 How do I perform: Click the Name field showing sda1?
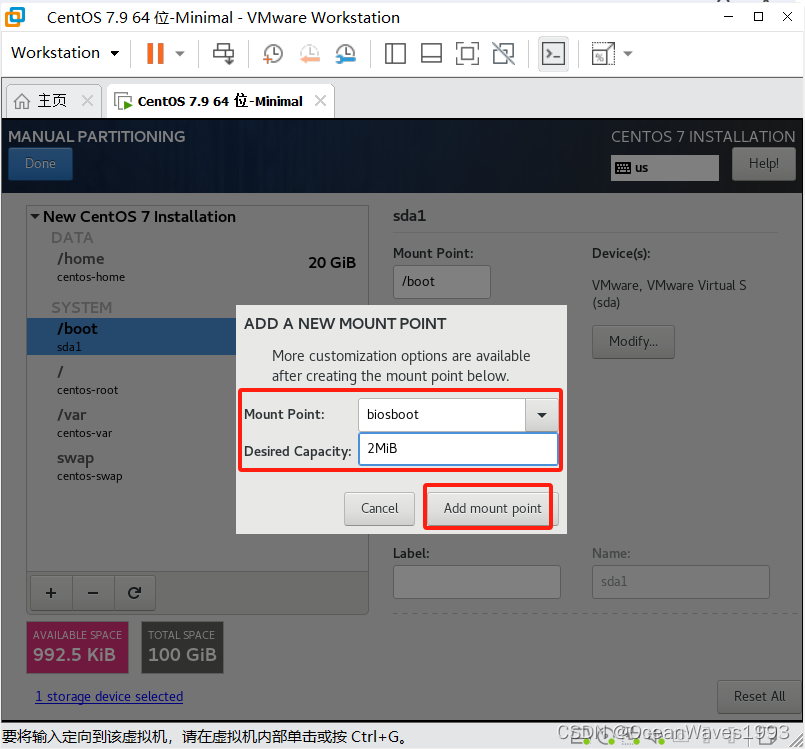(x=681, y=582)
